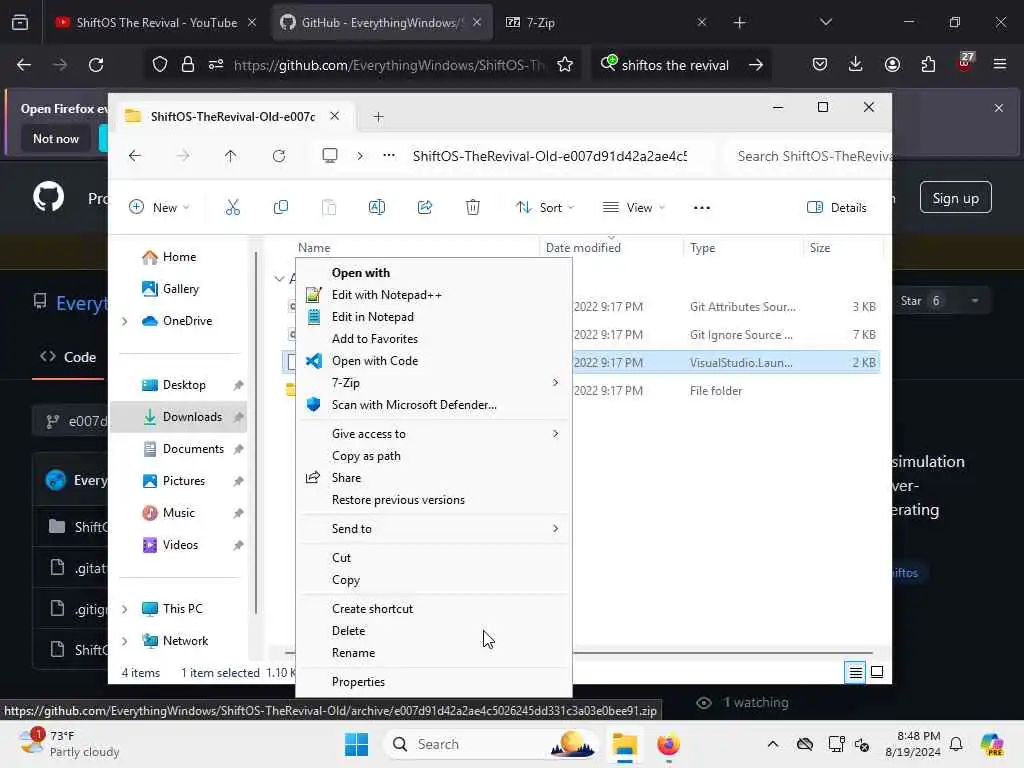Choose Open with Code in context menu
The height and width of the screenshot is (768, 1024).
[434, 361]
